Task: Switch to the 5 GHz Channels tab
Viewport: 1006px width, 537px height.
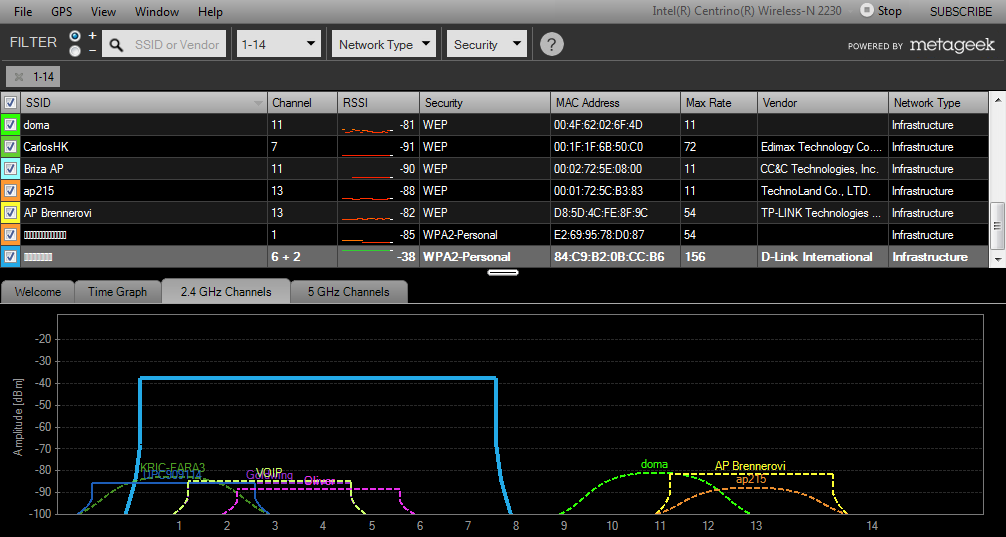Action: tap(349, 292)
